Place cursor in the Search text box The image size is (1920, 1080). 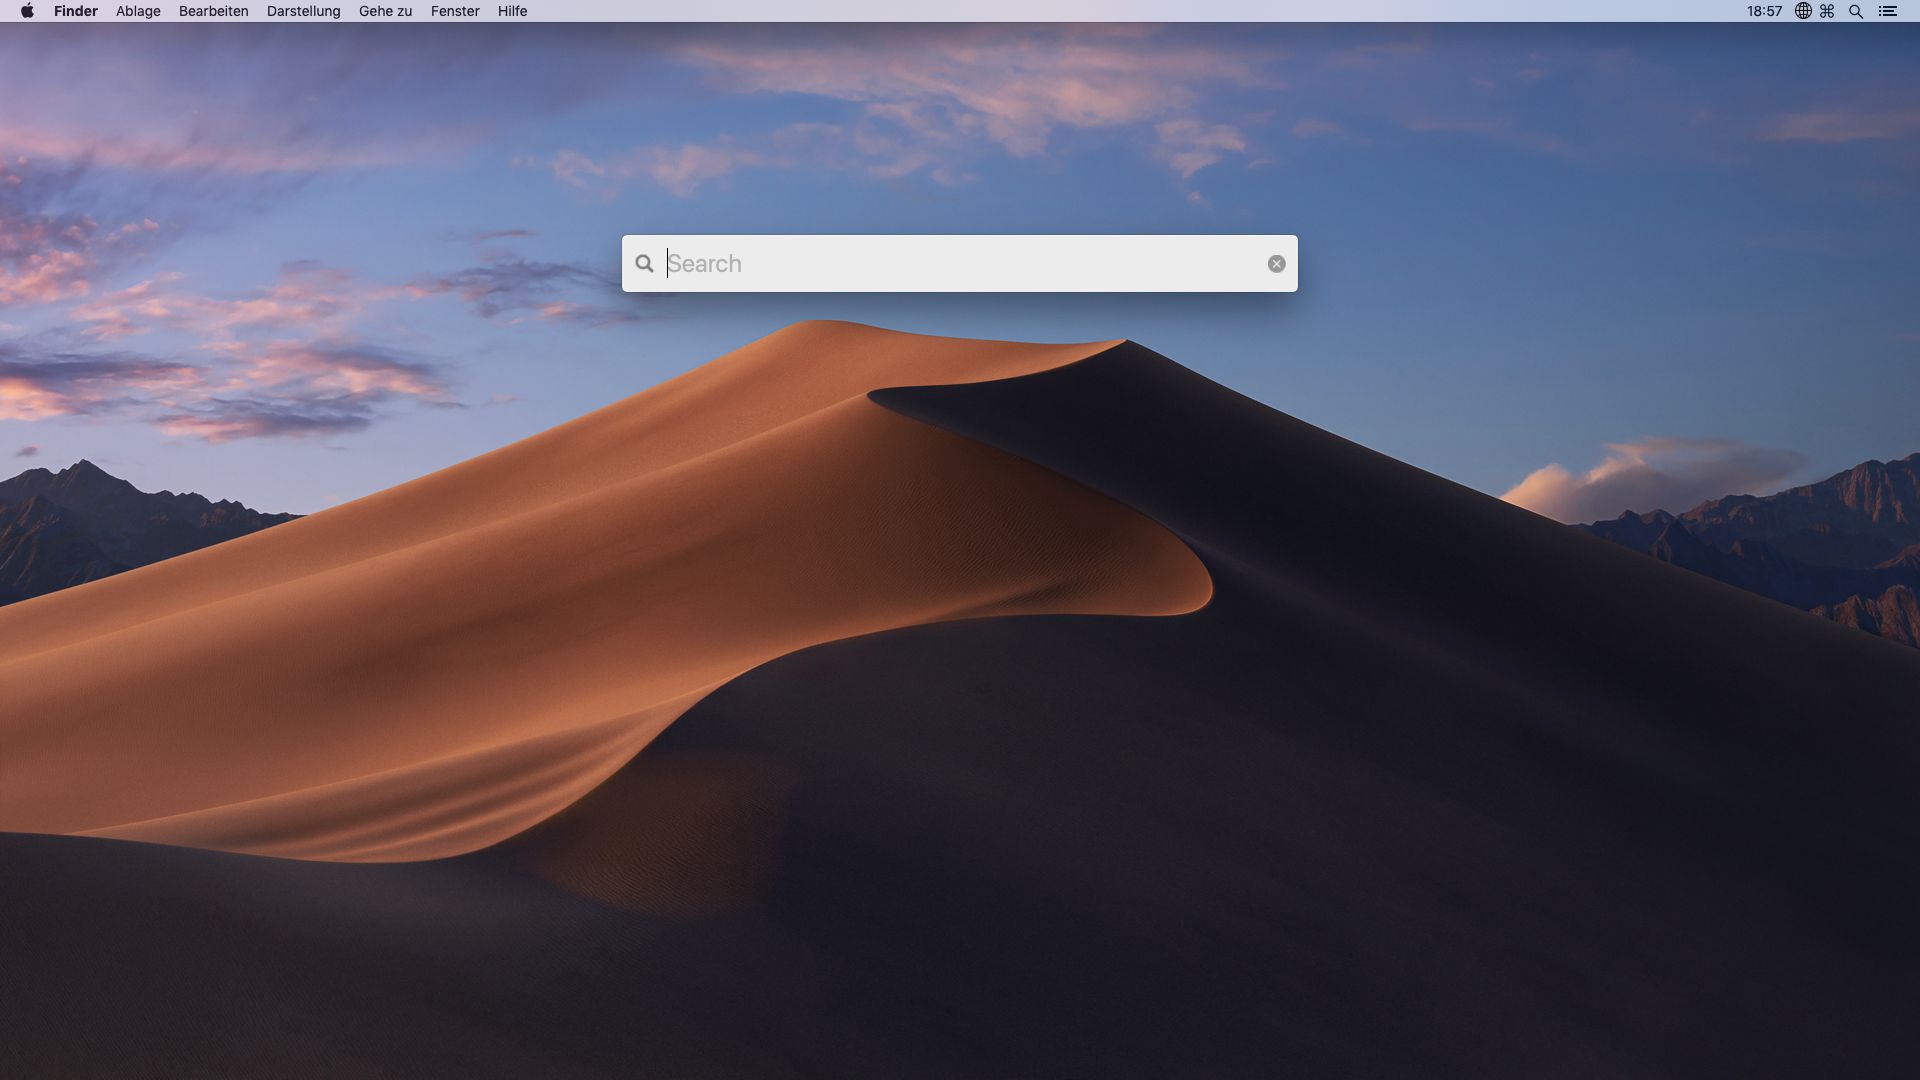point(900,263)
